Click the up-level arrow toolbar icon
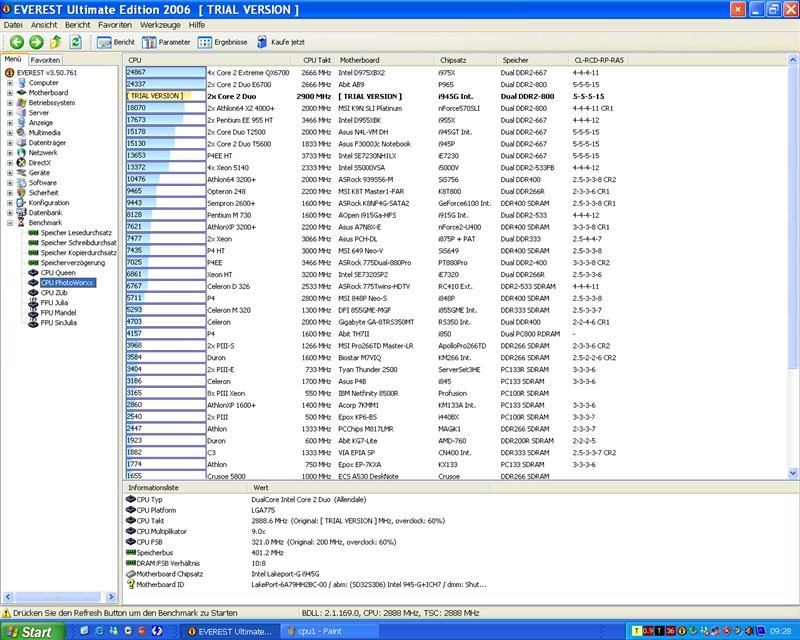 tap(56, 42)
